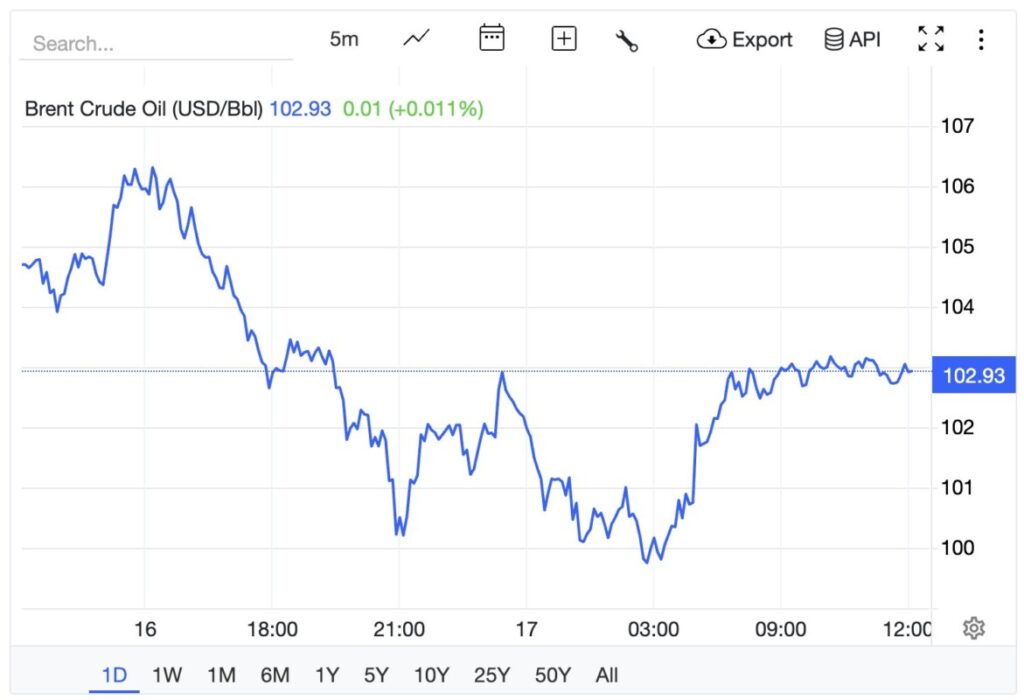Image resolution: width=1024 pixels, height=700 pixels.
Task: Open chart settings via the wrench icon
Action: coord(628,39)
